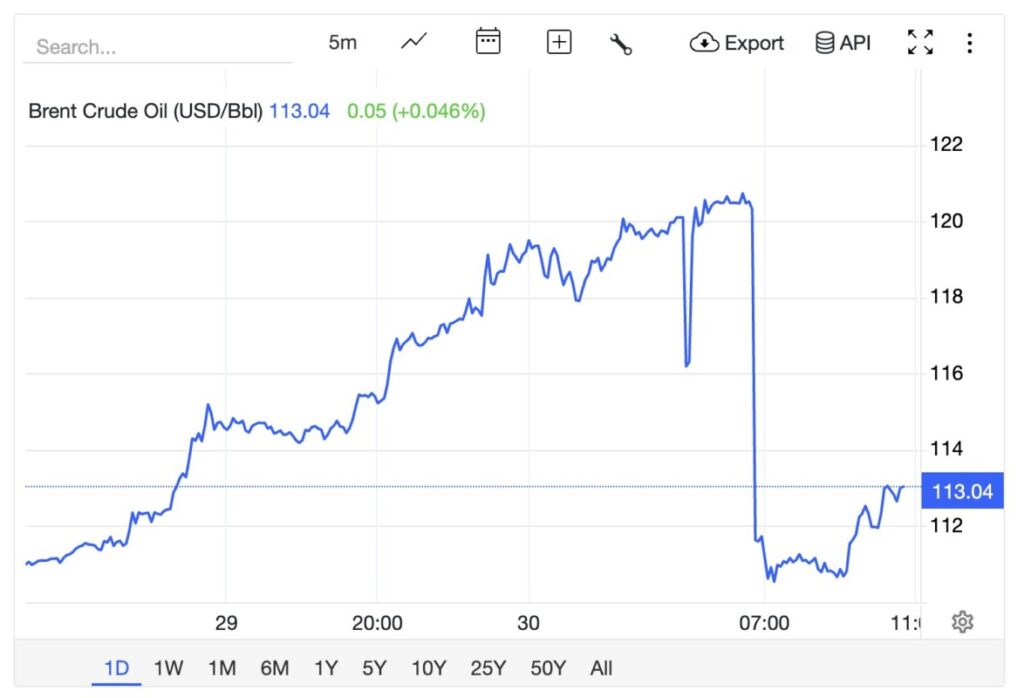The height and width of the screenshot is (698, 1024).
Task: Select the 5Y time range
Action: pos(374,668)
